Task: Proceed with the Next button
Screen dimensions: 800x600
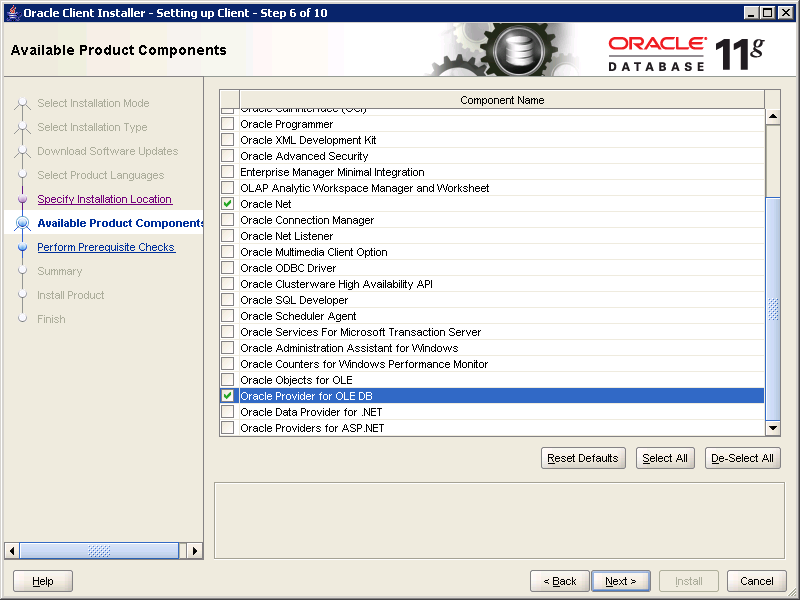Action: (x=620, y=581)
